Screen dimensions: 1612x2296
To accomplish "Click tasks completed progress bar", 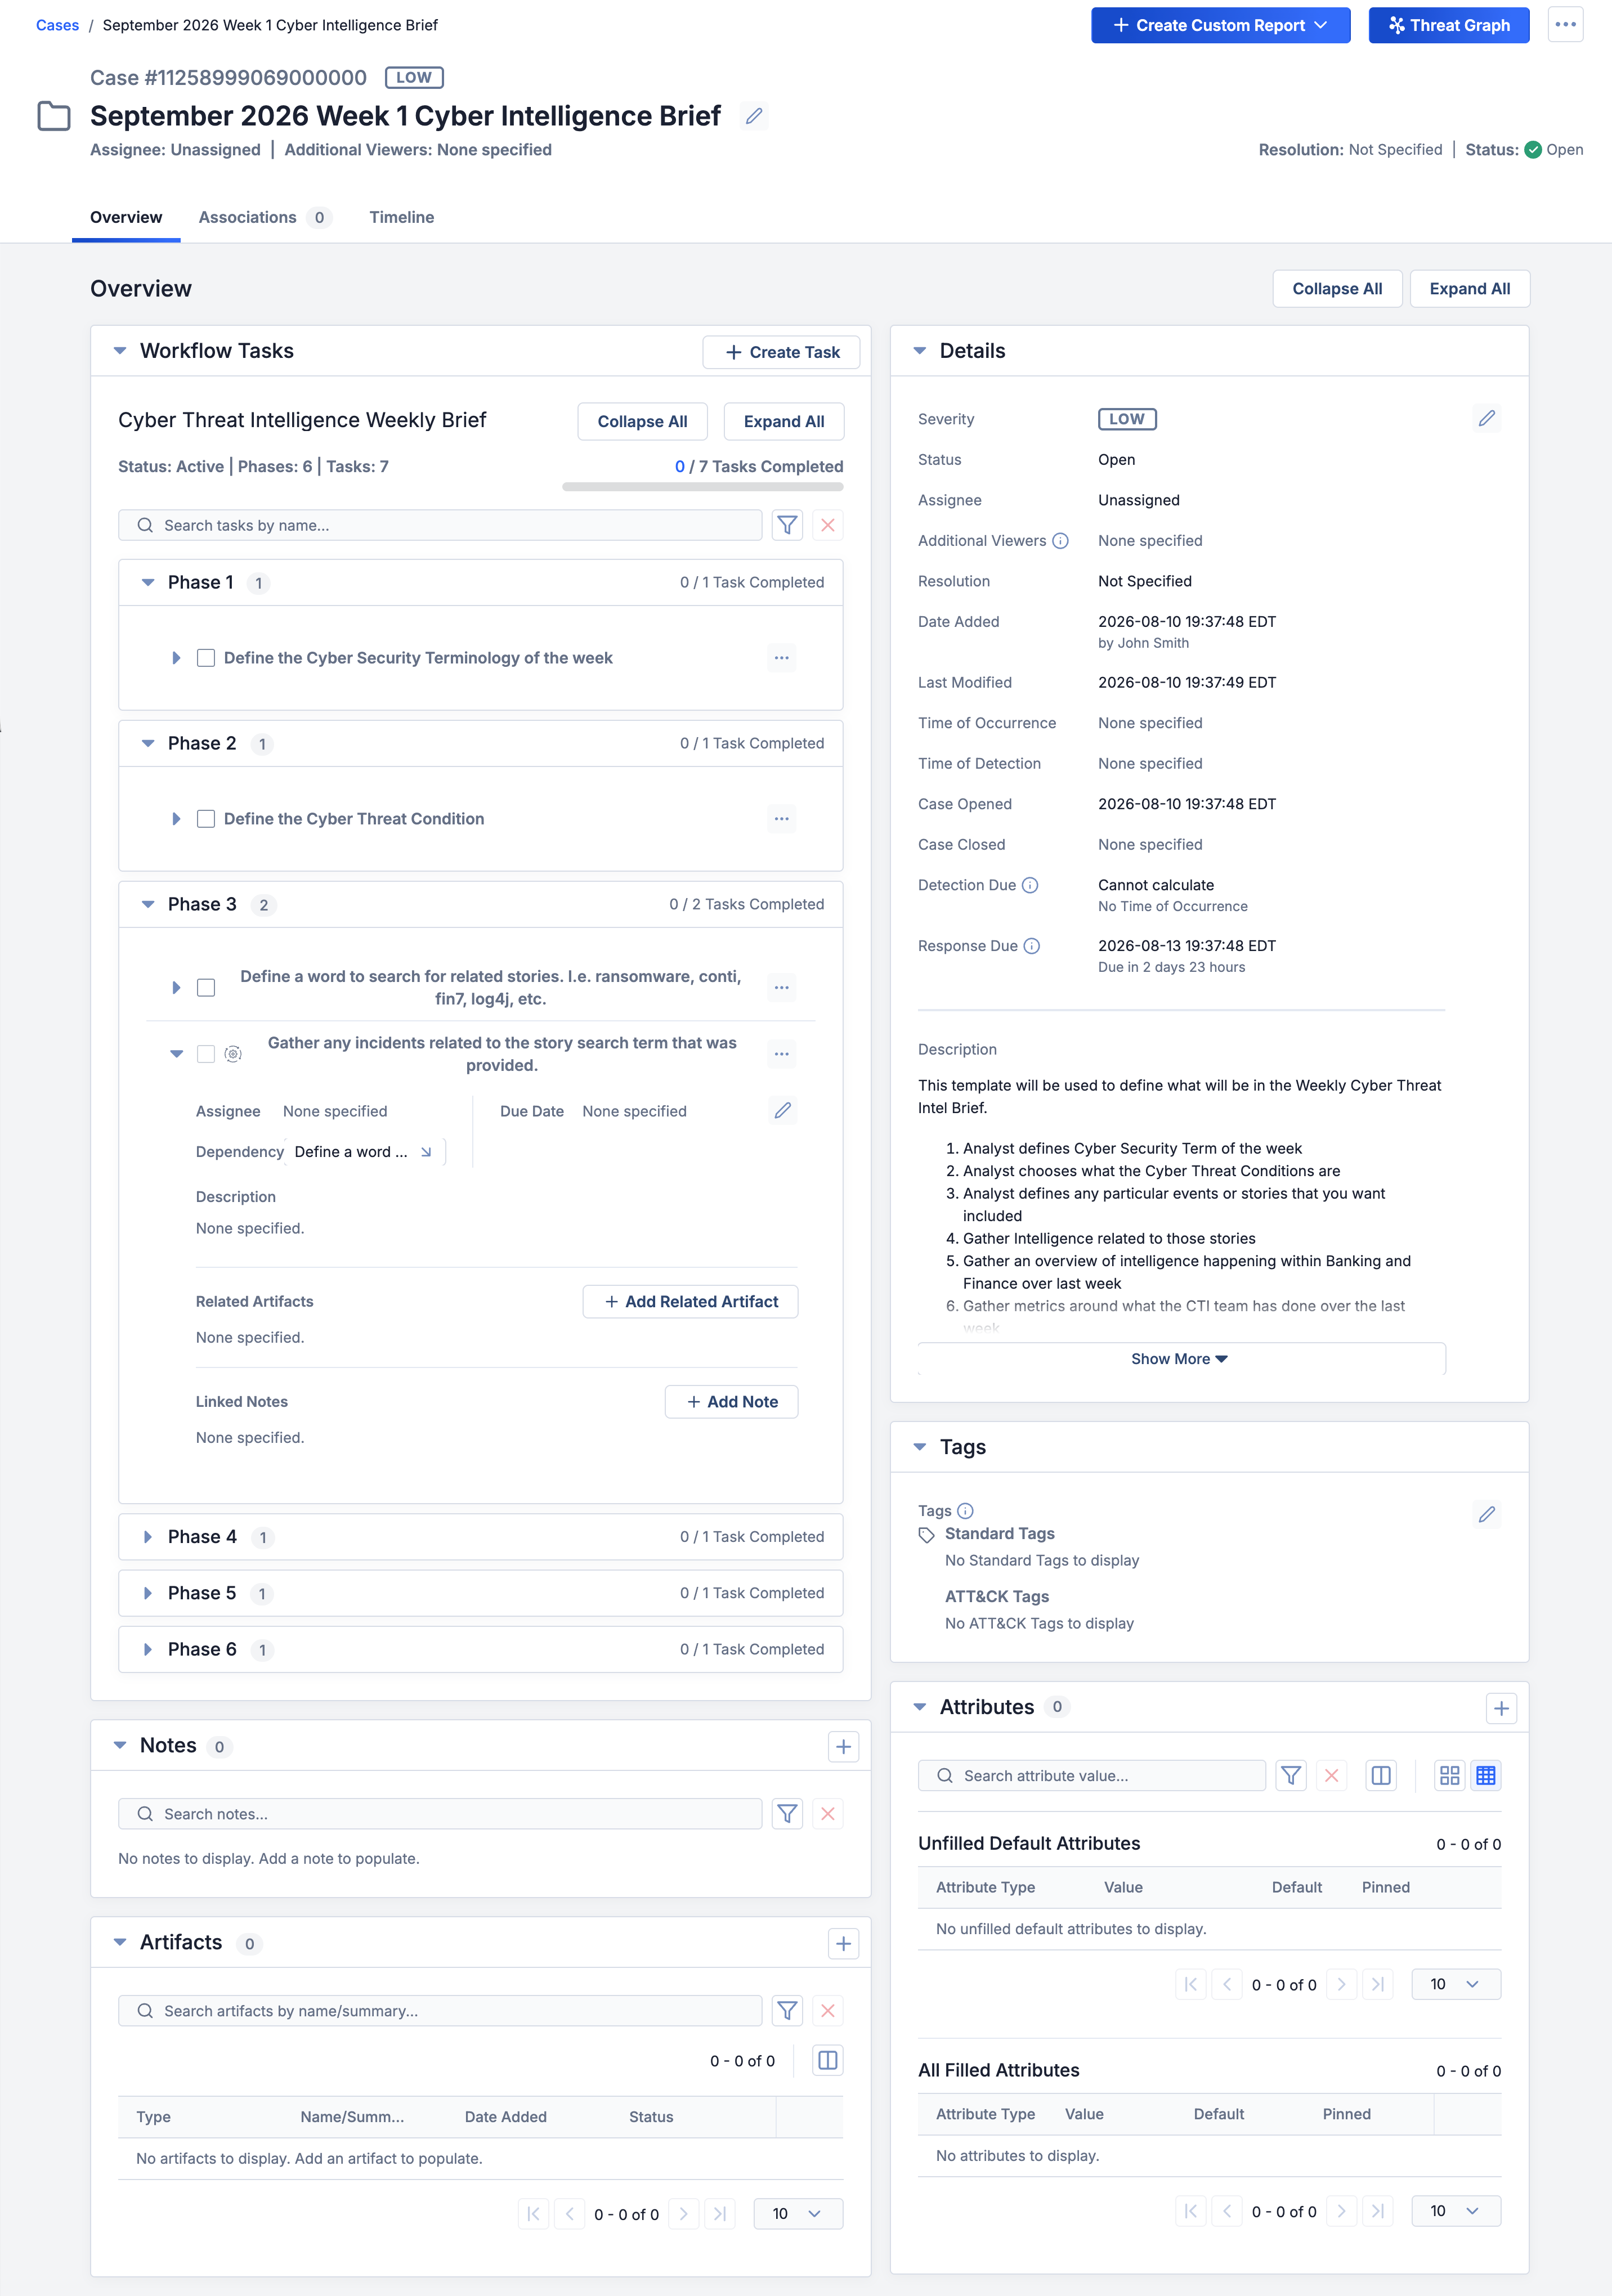I will [x=703, y=487].
